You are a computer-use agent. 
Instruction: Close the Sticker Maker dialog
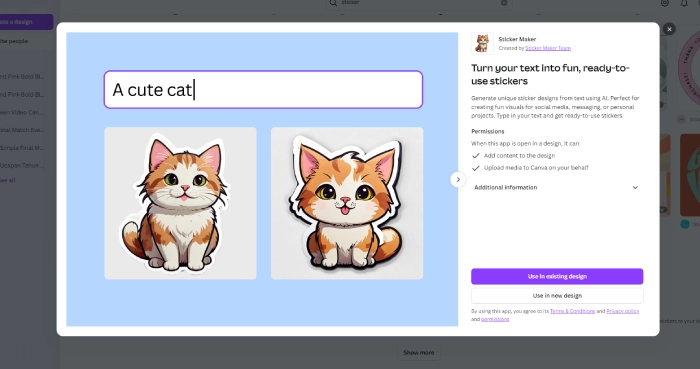point(669,29)
